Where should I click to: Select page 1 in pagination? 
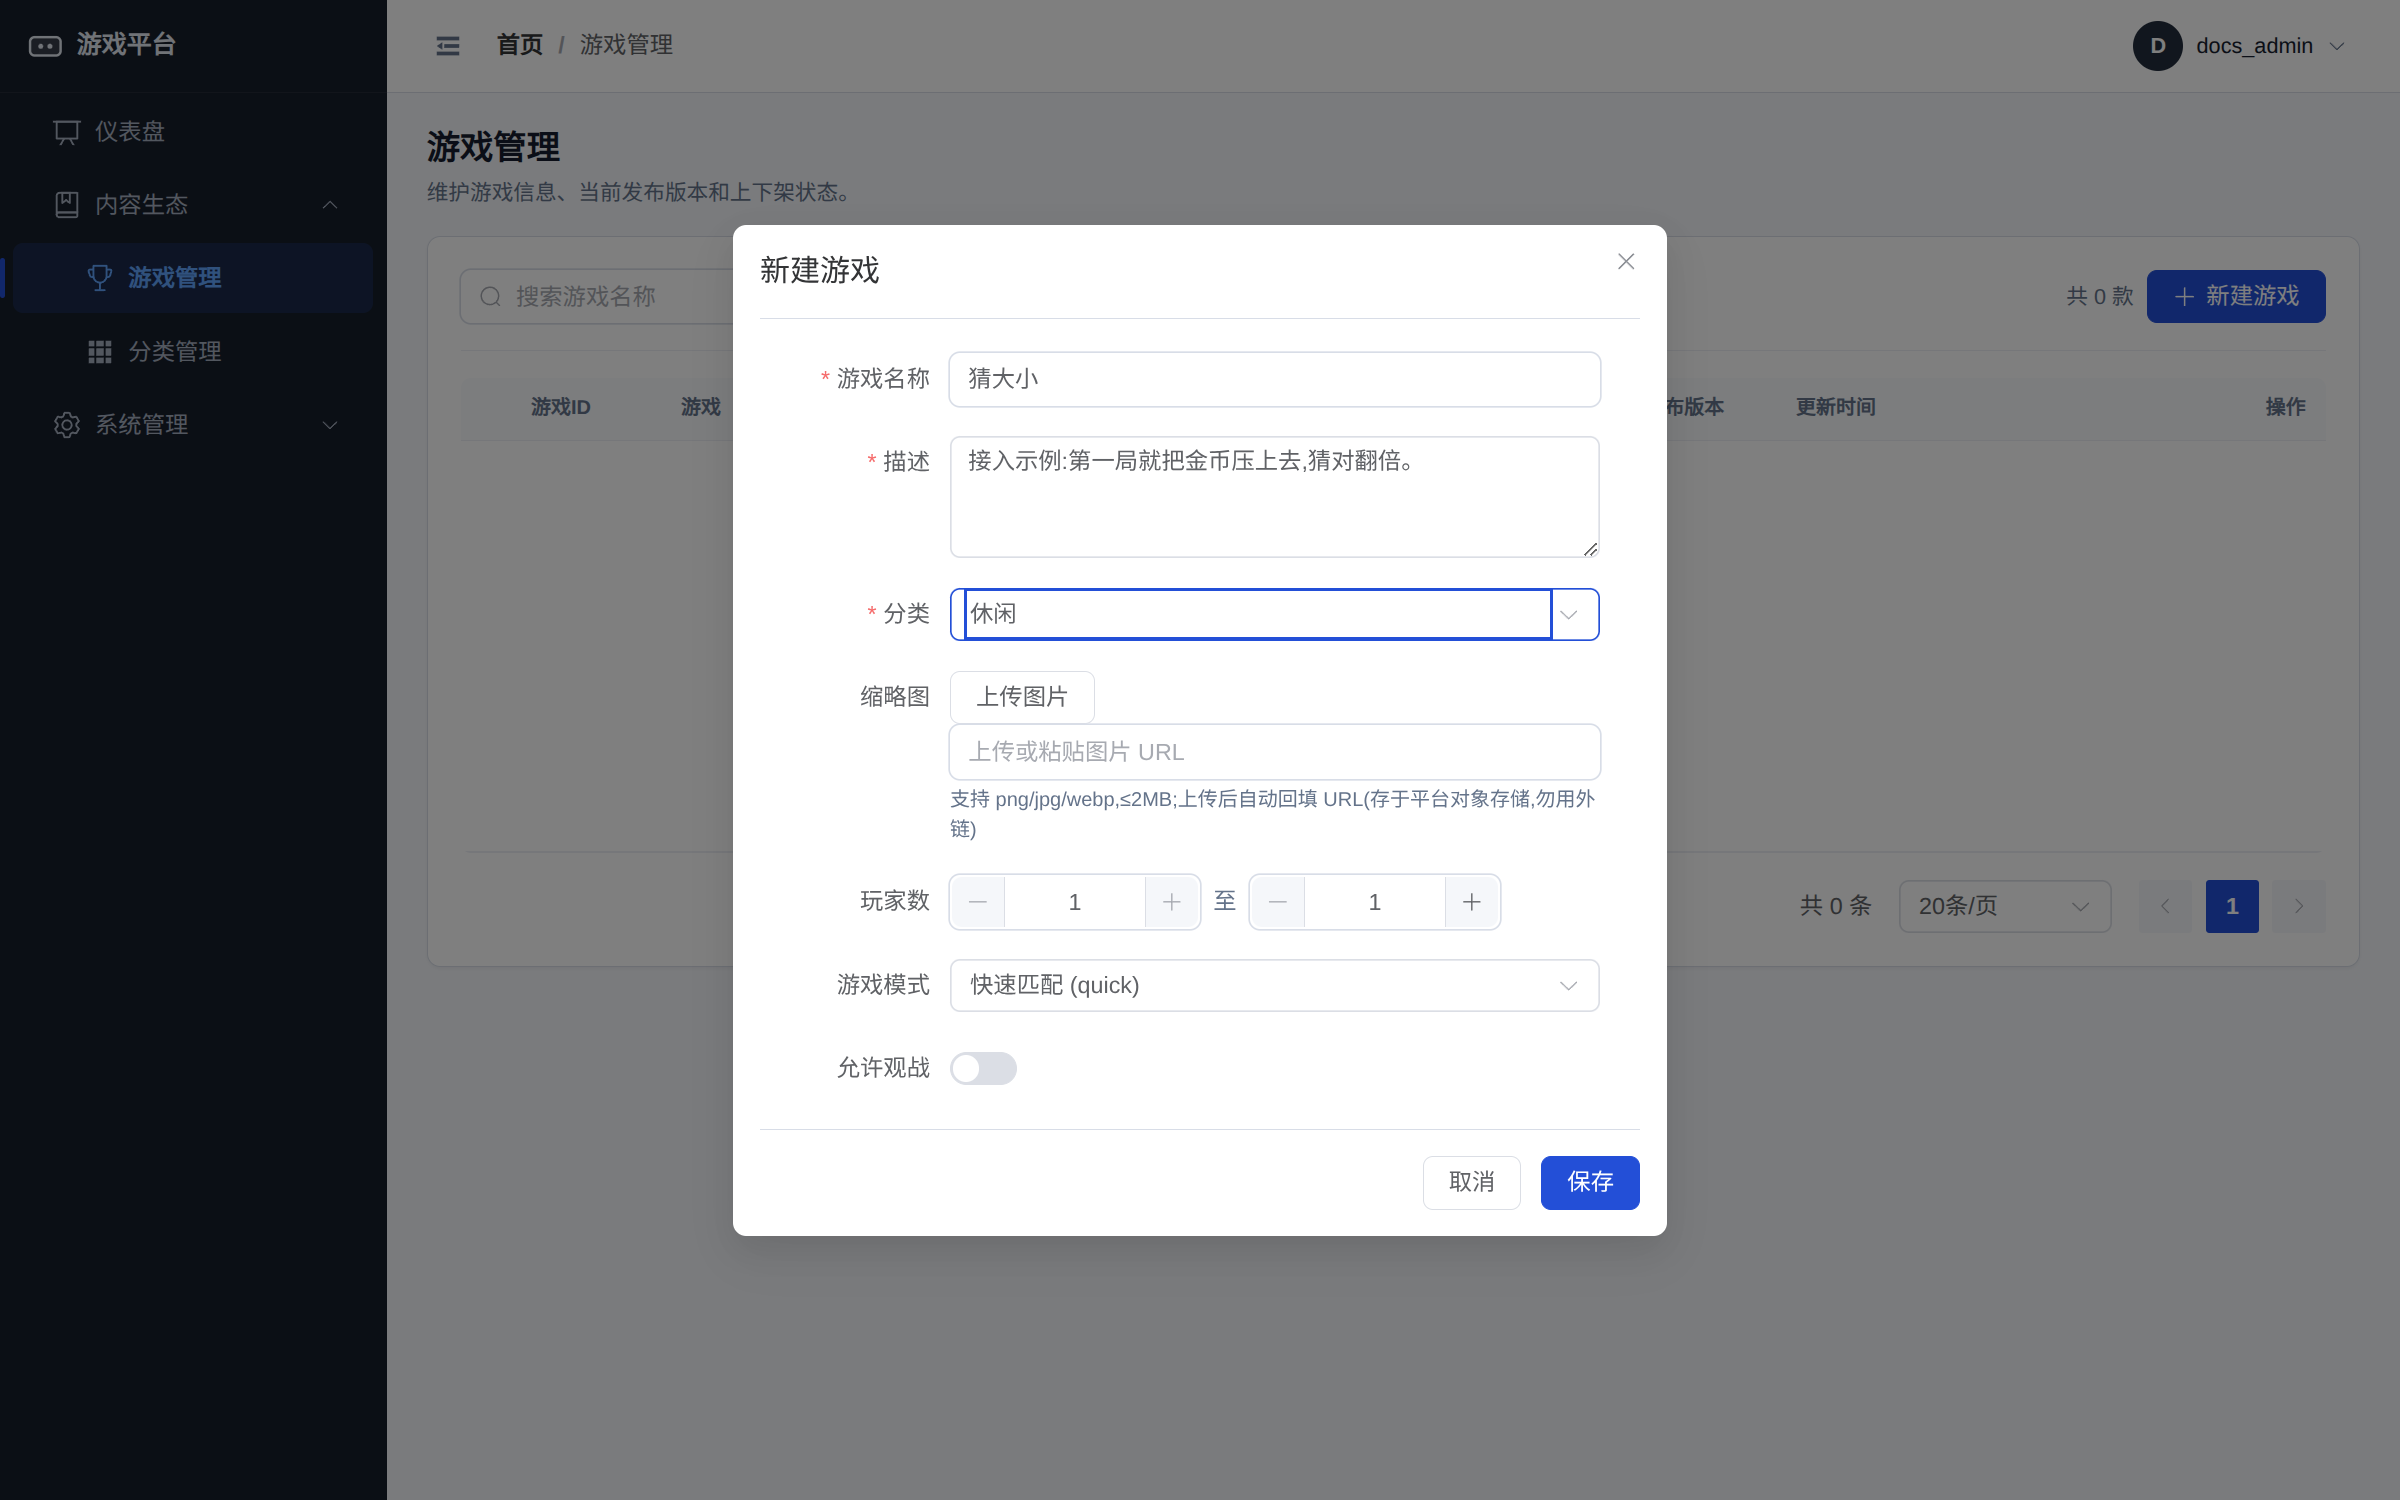[x=2232, y=907]
